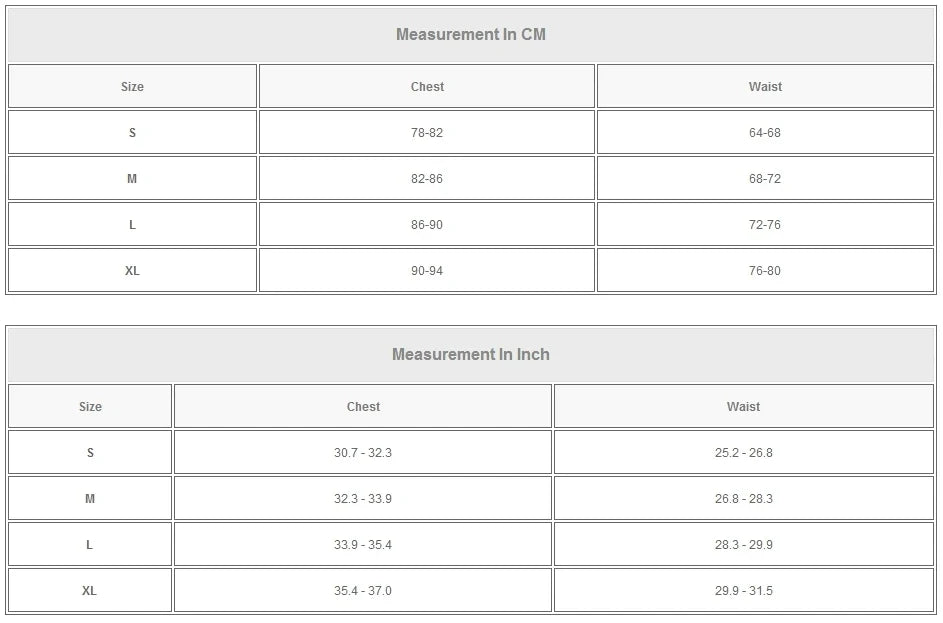Select the Chest column header in CM table
The width and height of the screenshot is (943, 623).
[427, 87]
